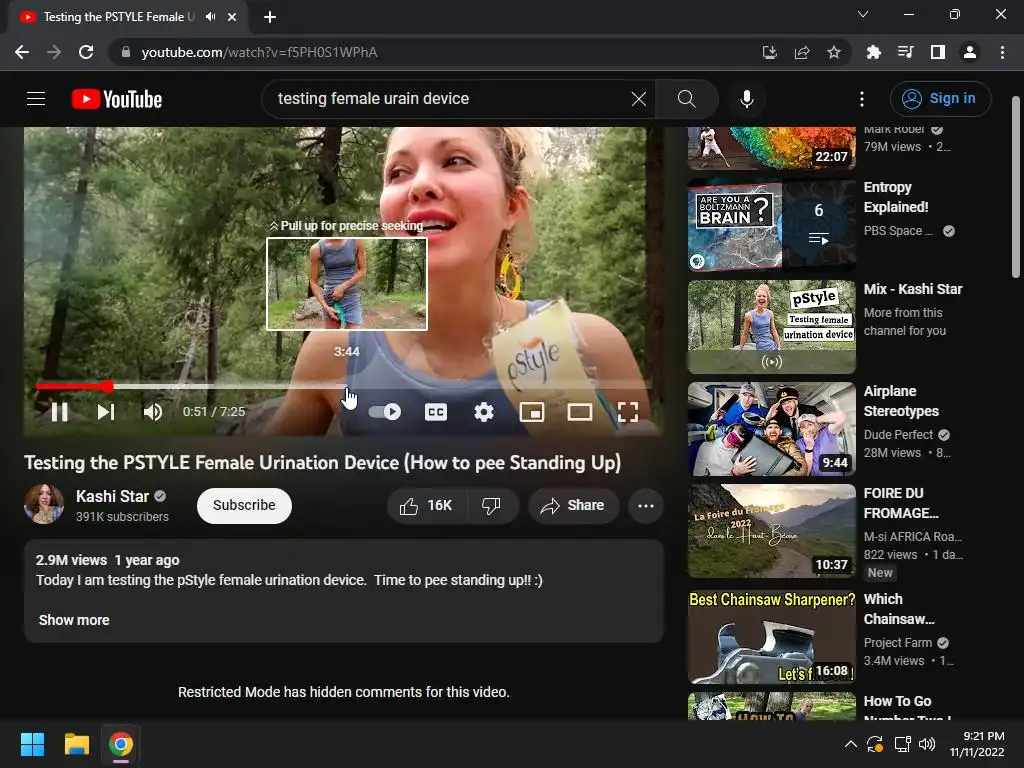Click page vertical scrollbar
Image resolution: width=1024 pixels, height=768 pixels.
pyautogui.click(x=1016, y=187)
